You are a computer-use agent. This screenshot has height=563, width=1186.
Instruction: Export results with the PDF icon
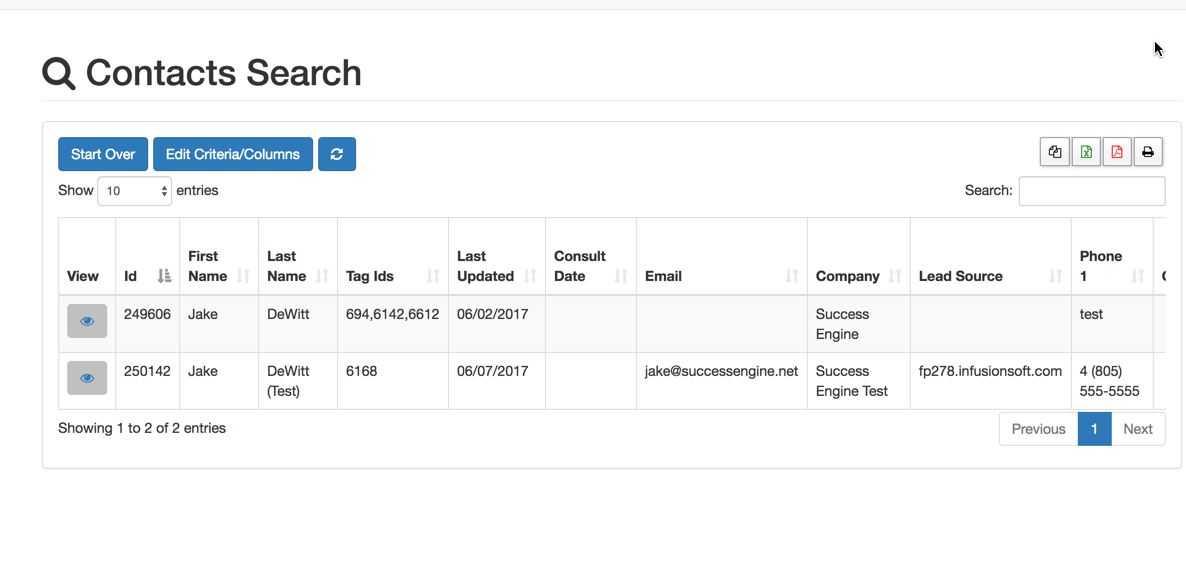[x=1117, y=152]
